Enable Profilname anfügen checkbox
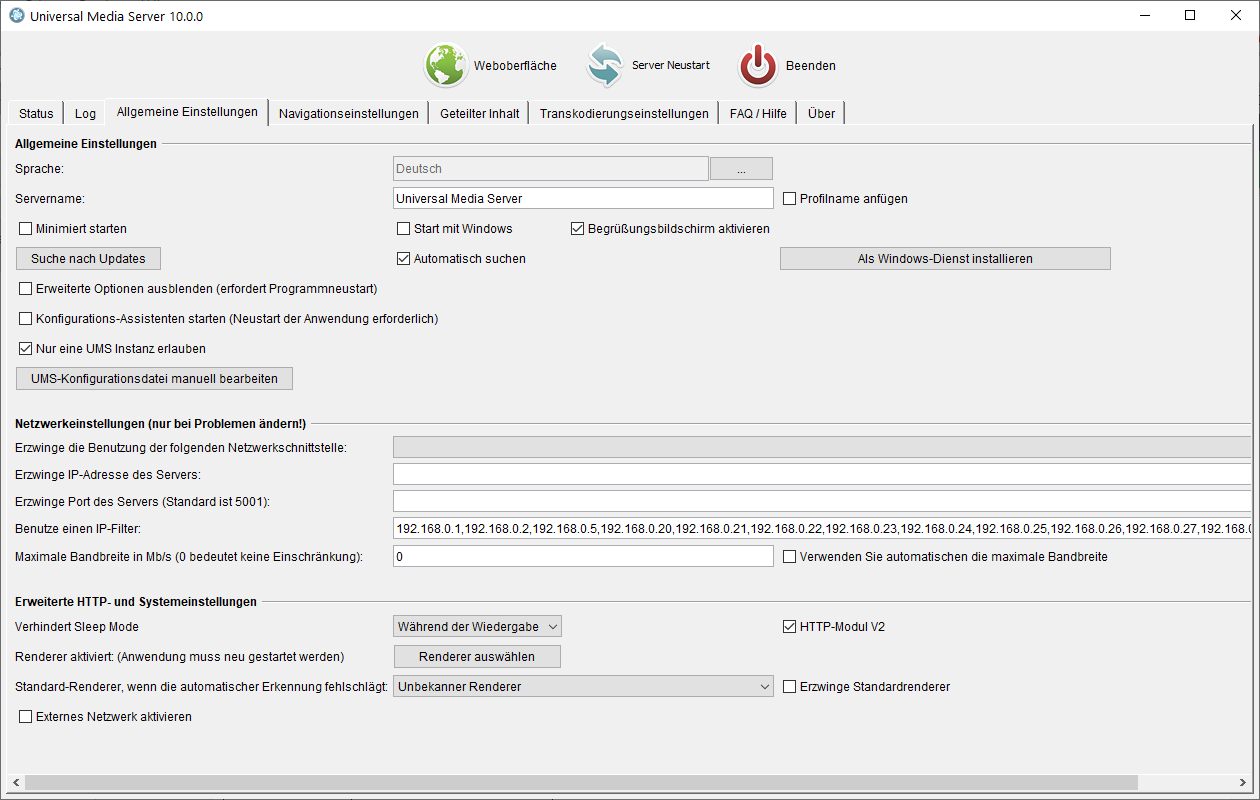 tap(790, 199)
